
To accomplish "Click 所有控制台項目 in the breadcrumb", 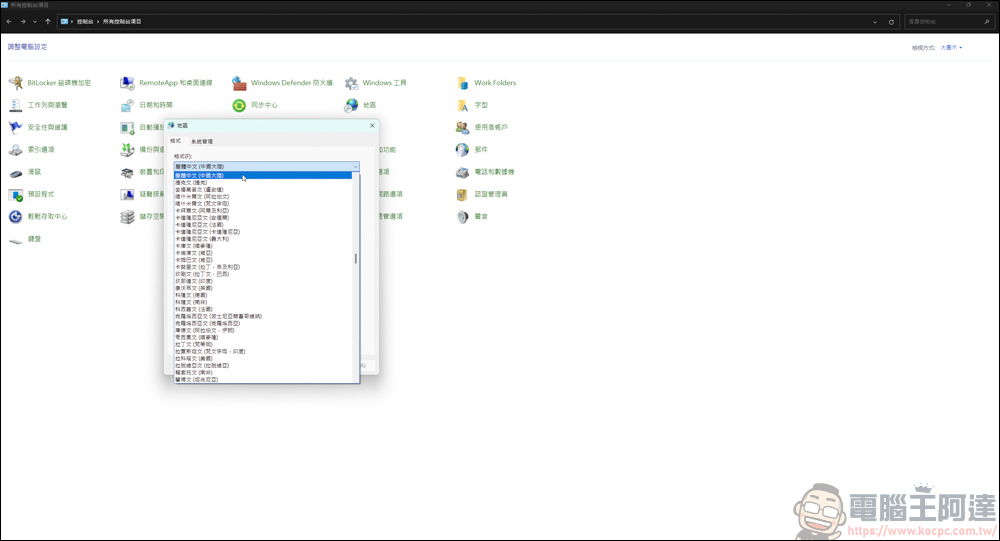I will click(x=122, y=22).
